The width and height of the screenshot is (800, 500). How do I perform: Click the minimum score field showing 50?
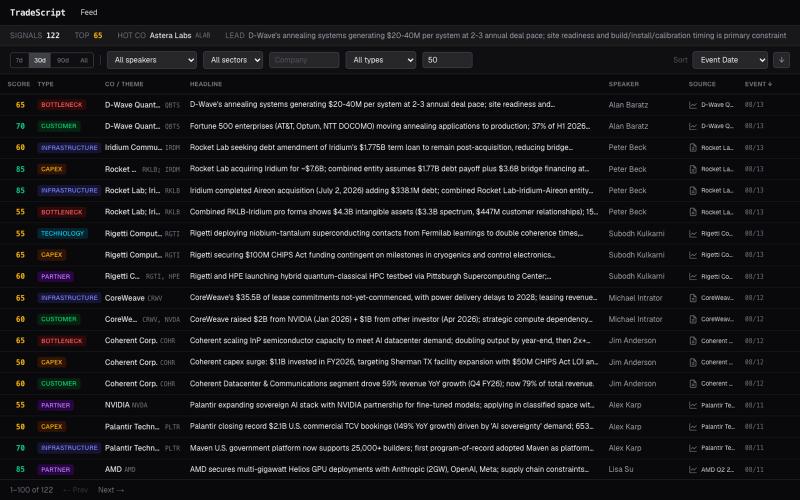[447, 60]
